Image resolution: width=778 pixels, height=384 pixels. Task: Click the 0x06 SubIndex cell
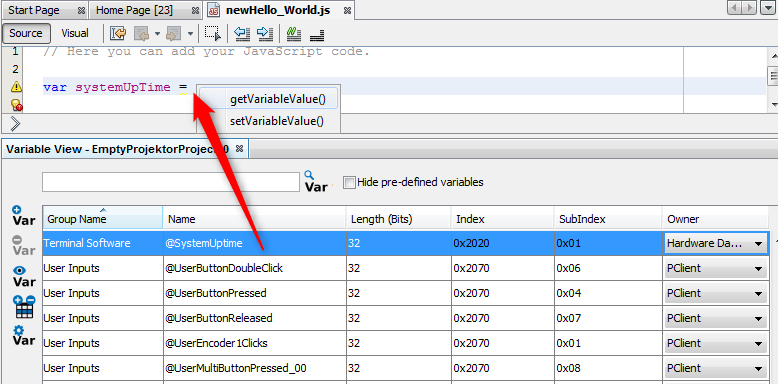(608, 268)
